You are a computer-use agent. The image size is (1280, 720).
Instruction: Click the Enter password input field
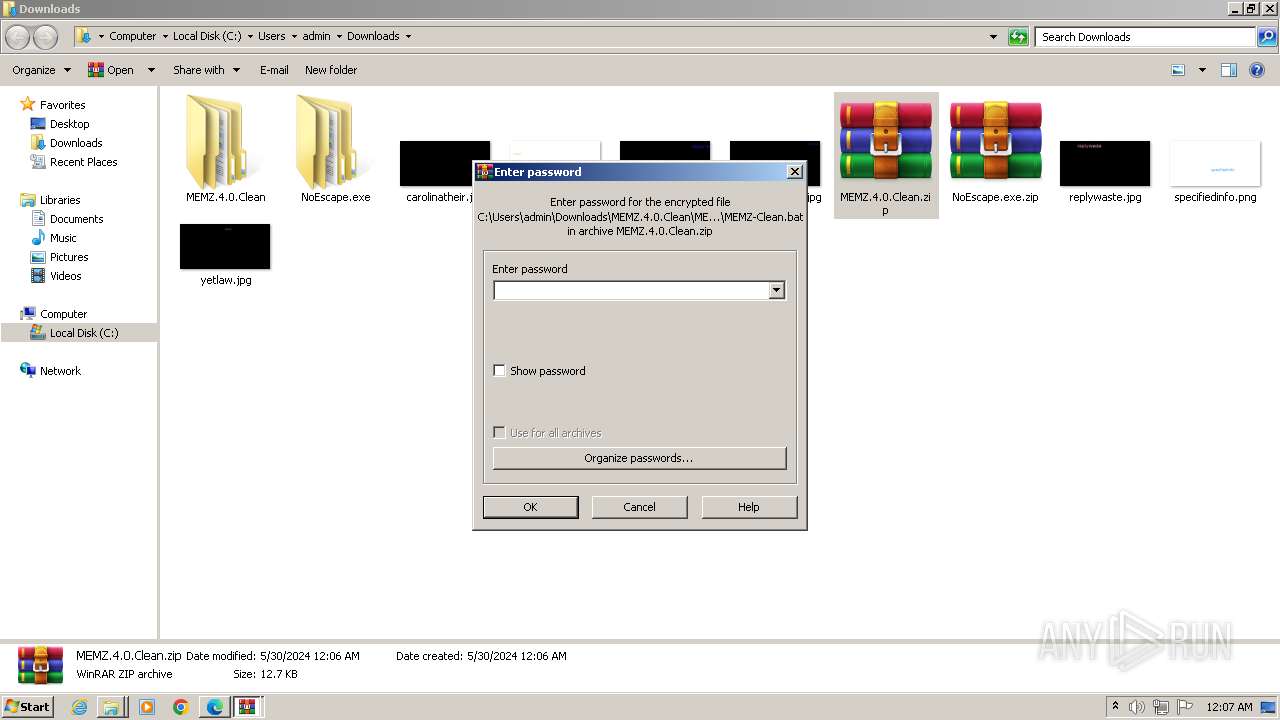630,290
